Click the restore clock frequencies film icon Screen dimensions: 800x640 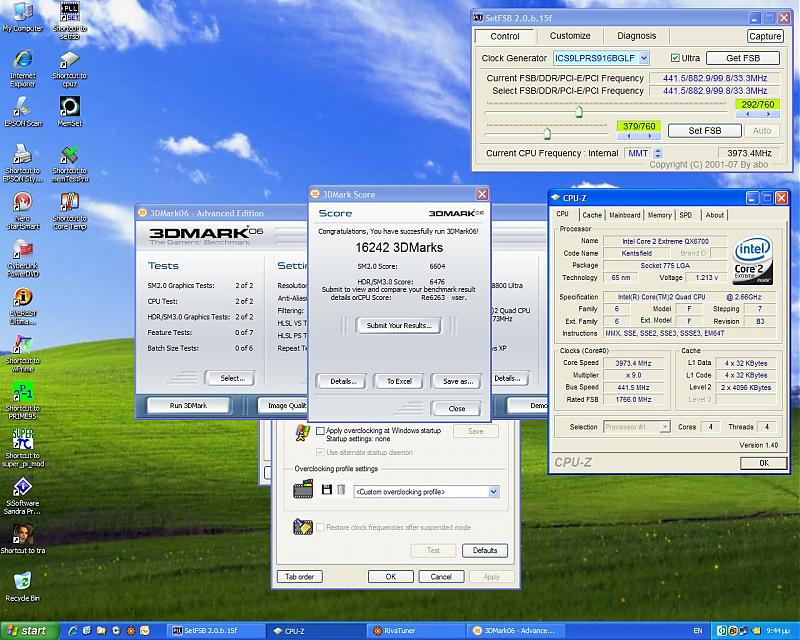point(303,527)
